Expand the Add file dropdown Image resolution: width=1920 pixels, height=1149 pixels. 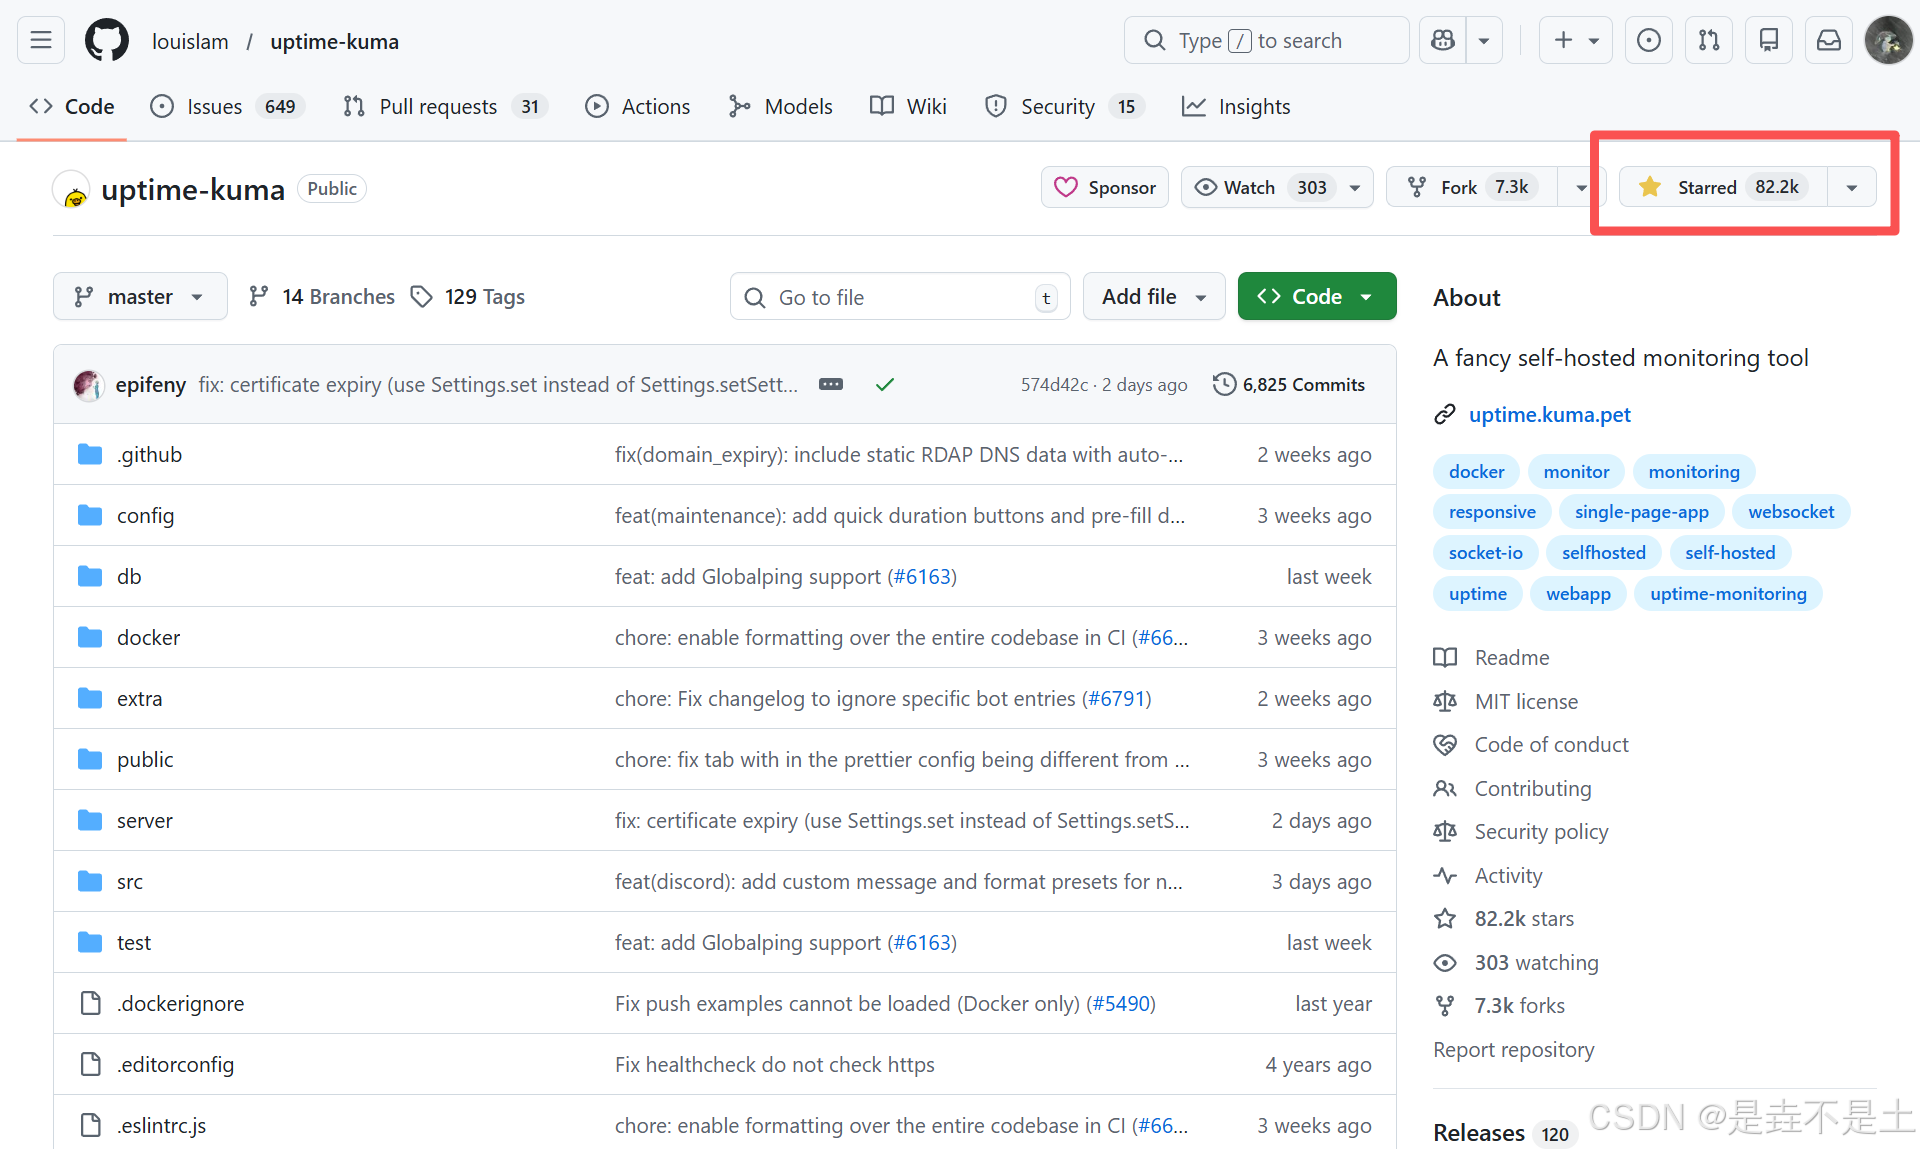[x=1154, y=297]
